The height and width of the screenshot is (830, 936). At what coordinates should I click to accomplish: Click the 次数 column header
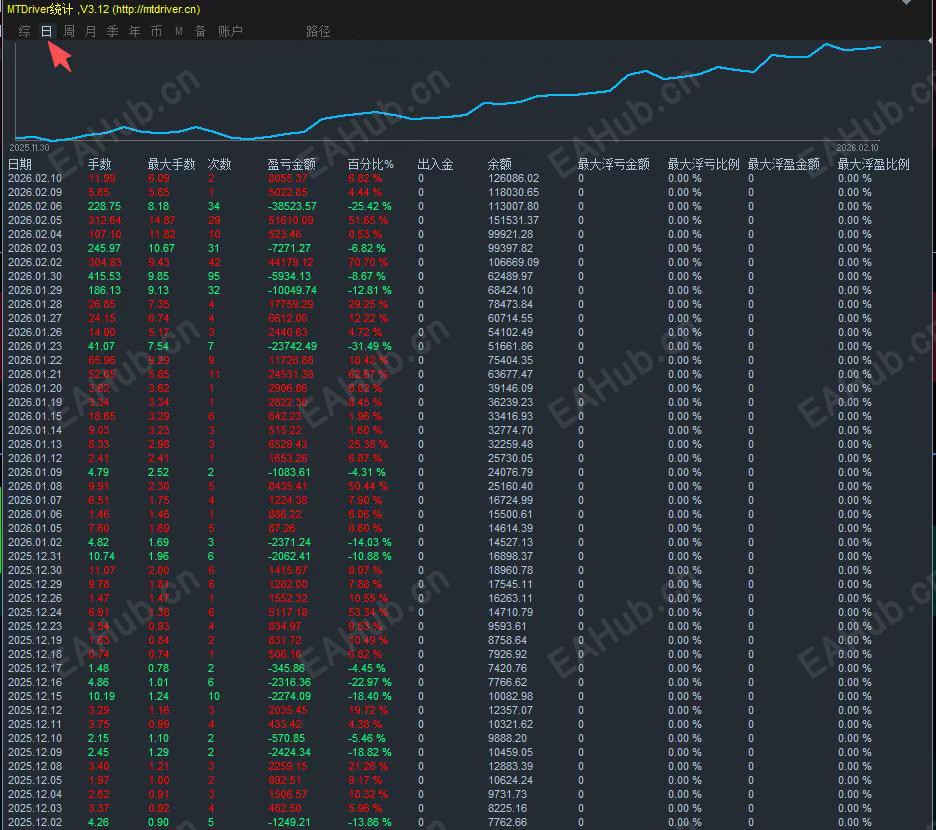coord(219,164)
